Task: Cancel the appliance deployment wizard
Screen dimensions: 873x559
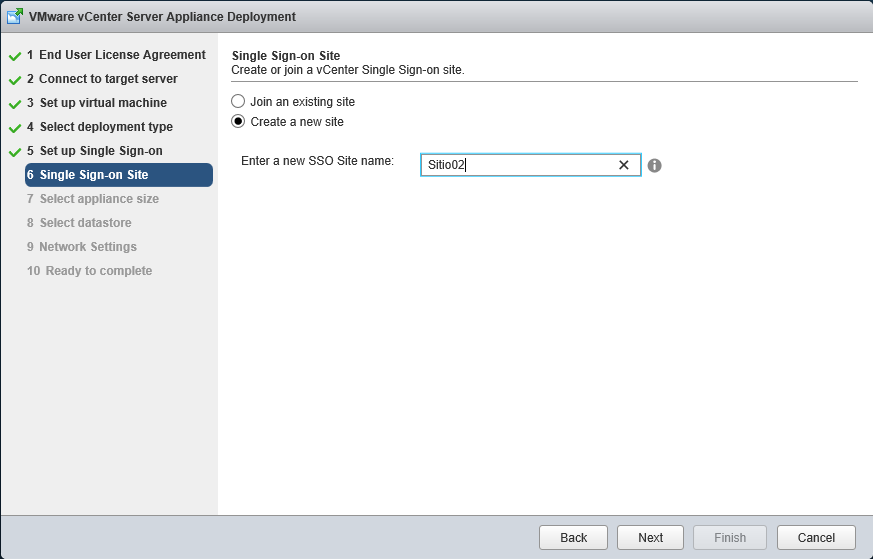Action: point(815,537)
